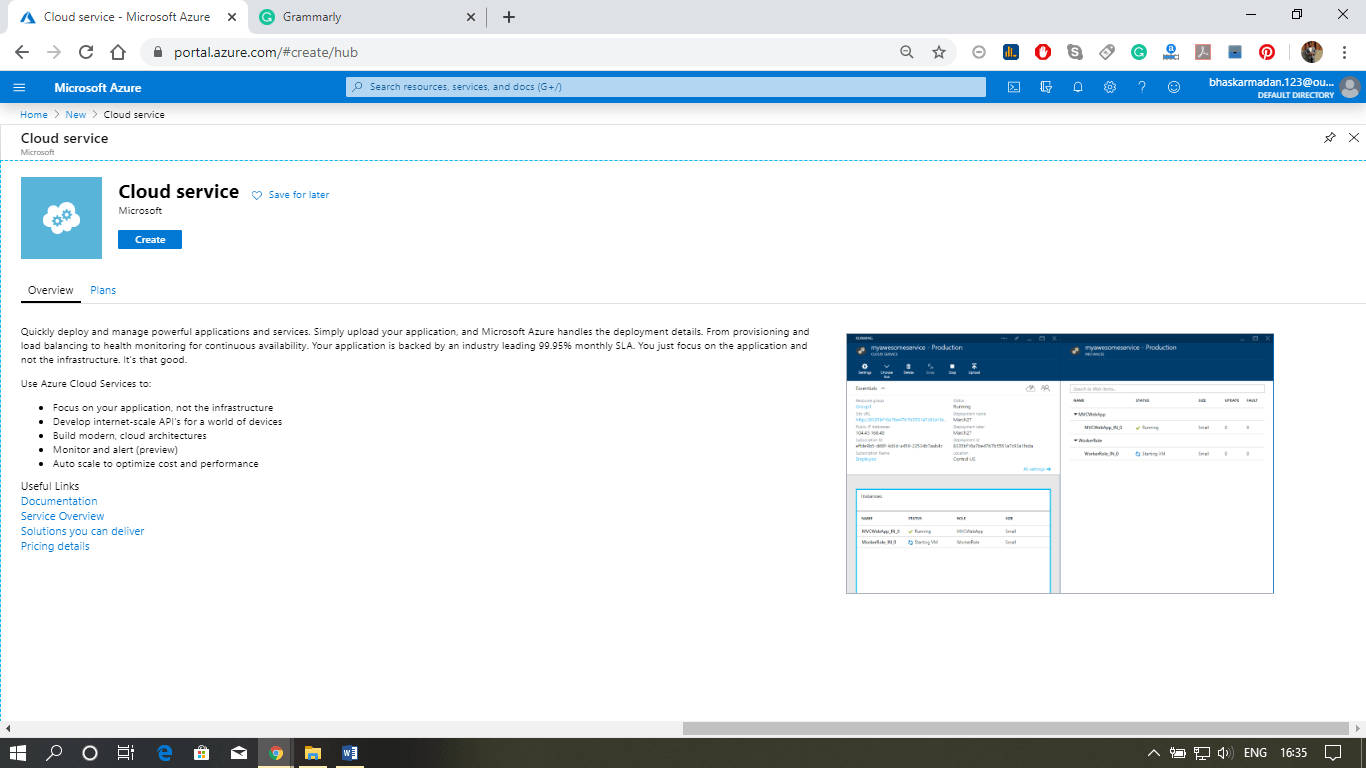Open the Azure account avatar menu

1350,87
